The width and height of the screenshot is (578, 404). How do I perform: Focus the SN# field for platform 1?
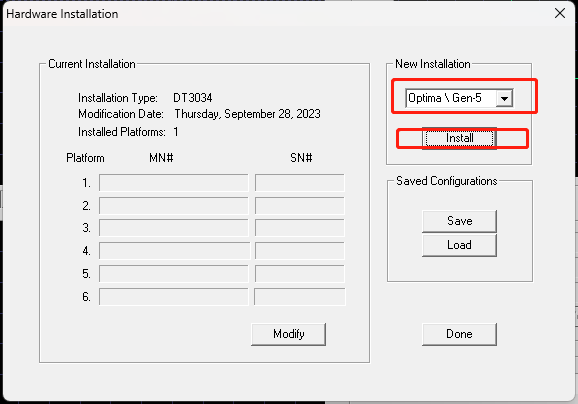[300, 183]
